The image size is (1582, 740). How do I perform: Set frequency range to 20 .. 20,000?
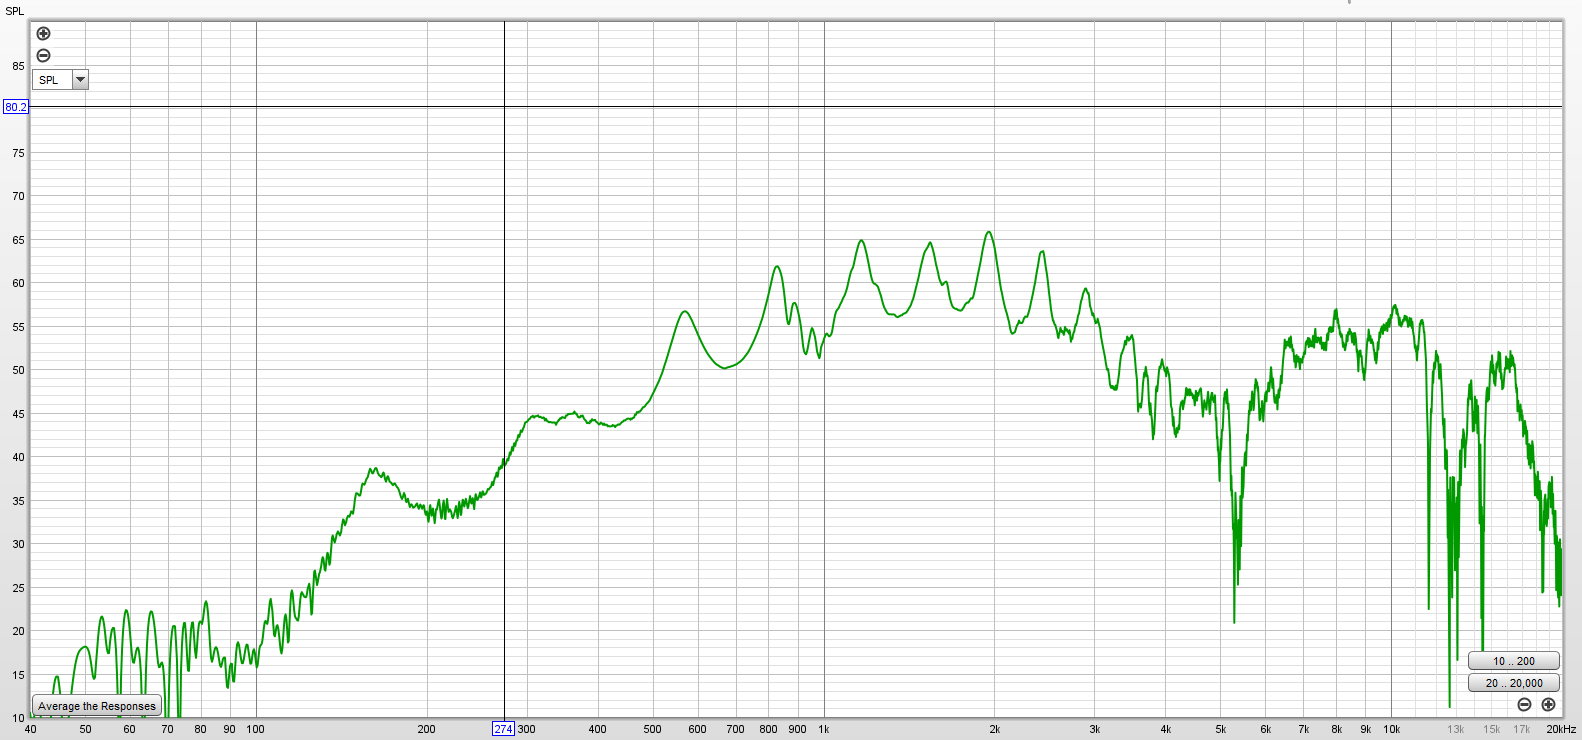(x=1514, y=683)
